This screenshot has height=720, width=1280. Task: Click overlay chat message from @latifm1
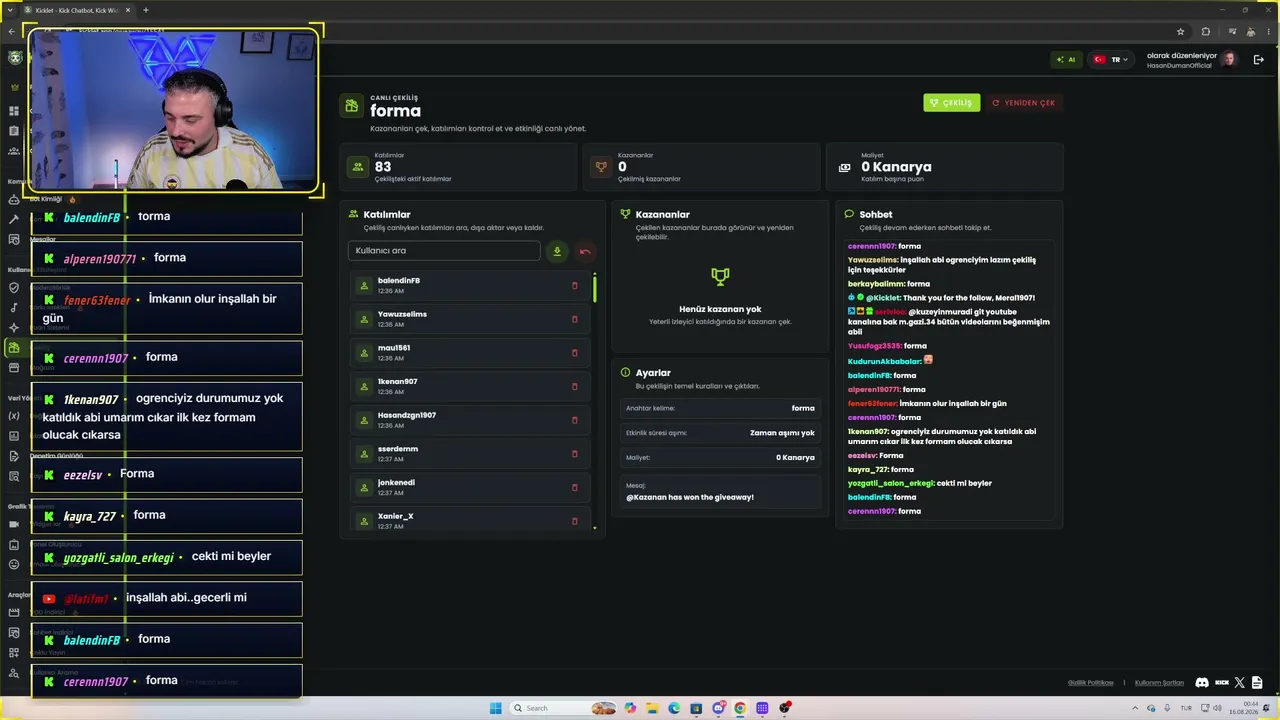point(167,598)
